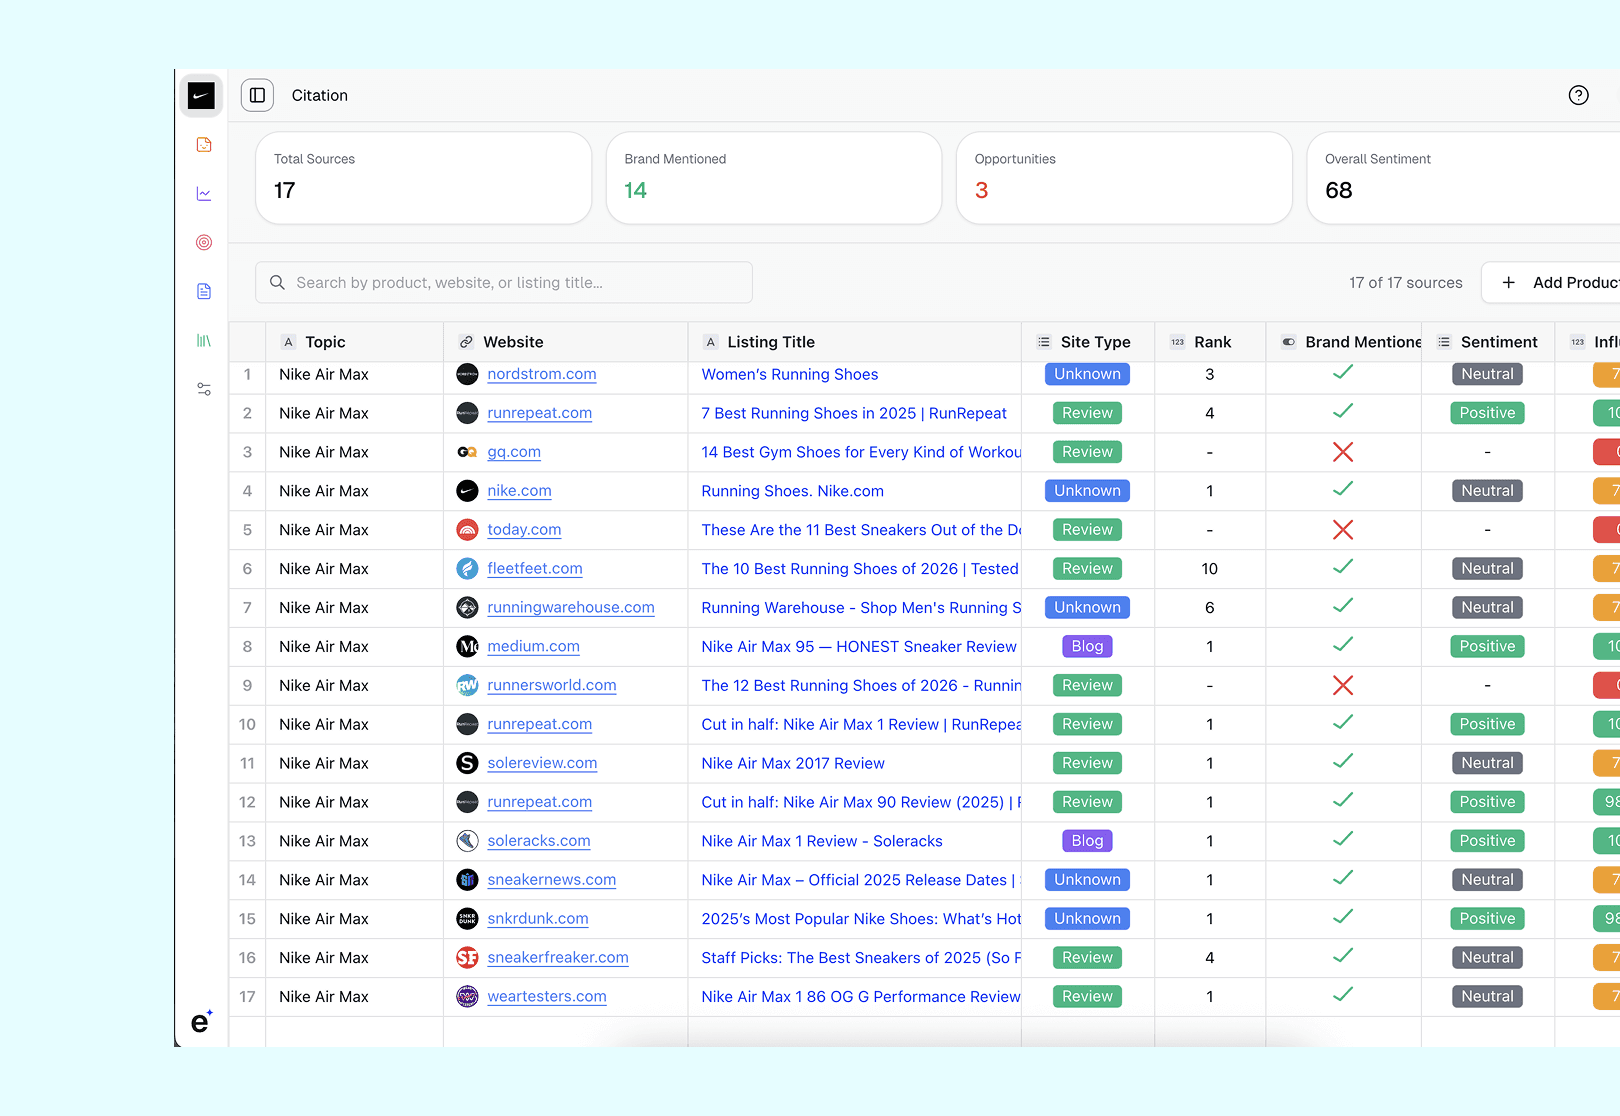Viewport: 1620px width, 1116px height.
Task: Click the Nike logo icon in sidebar
Action: [201, 96]
